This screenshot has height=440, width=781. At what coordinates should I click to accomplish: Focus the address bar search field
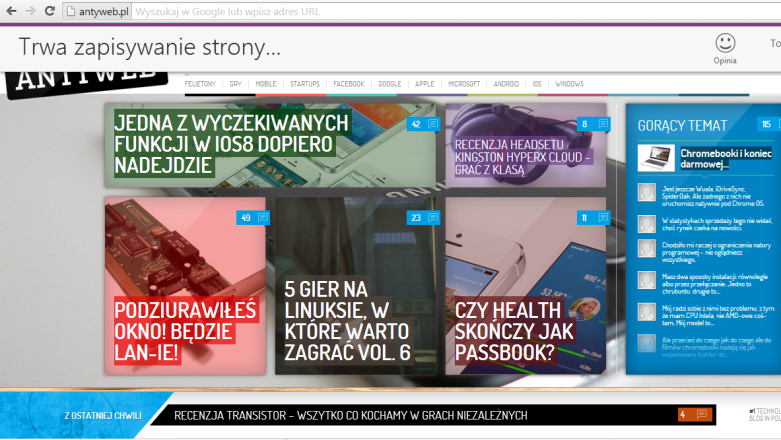tap(456, 11)
